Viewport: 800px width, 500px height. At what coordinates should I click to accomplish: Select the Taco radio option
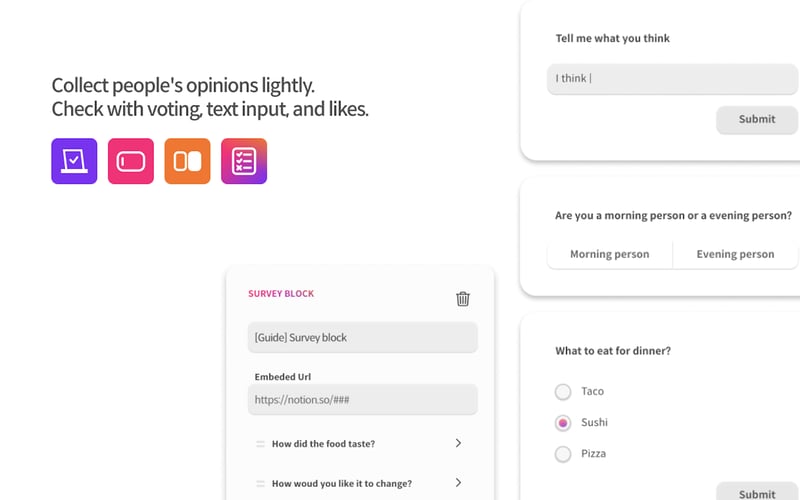[x=563, y=391]
